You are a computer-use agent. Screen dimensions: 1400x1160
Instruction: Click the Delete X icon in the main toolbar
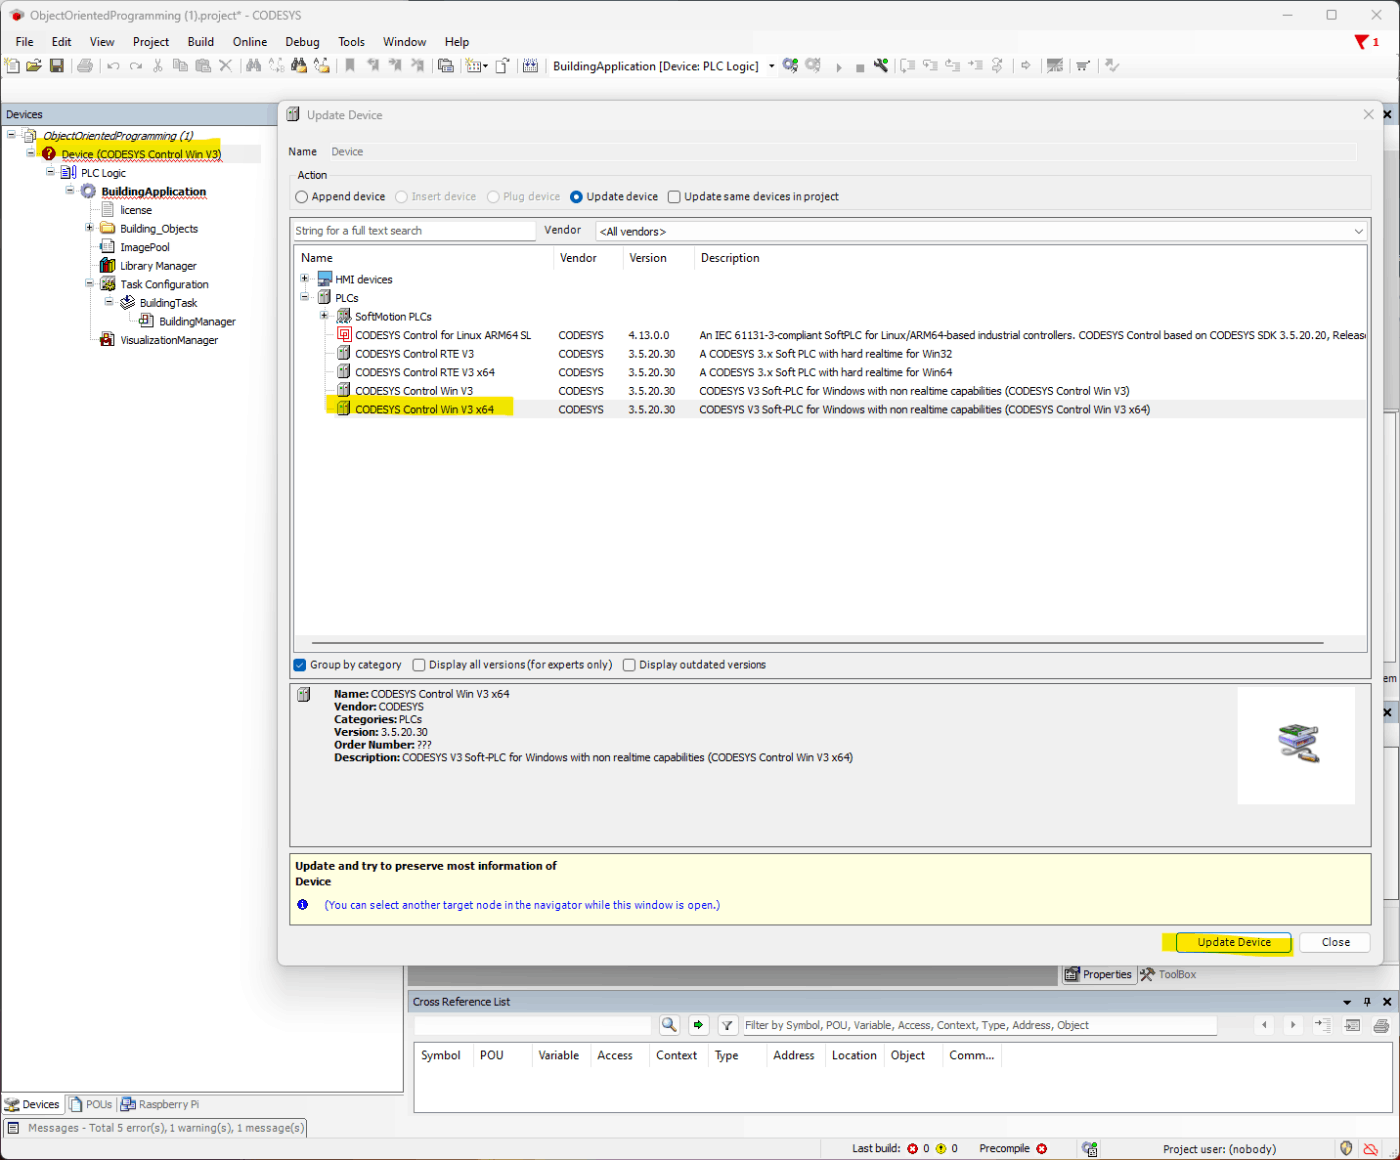(225, 66)
